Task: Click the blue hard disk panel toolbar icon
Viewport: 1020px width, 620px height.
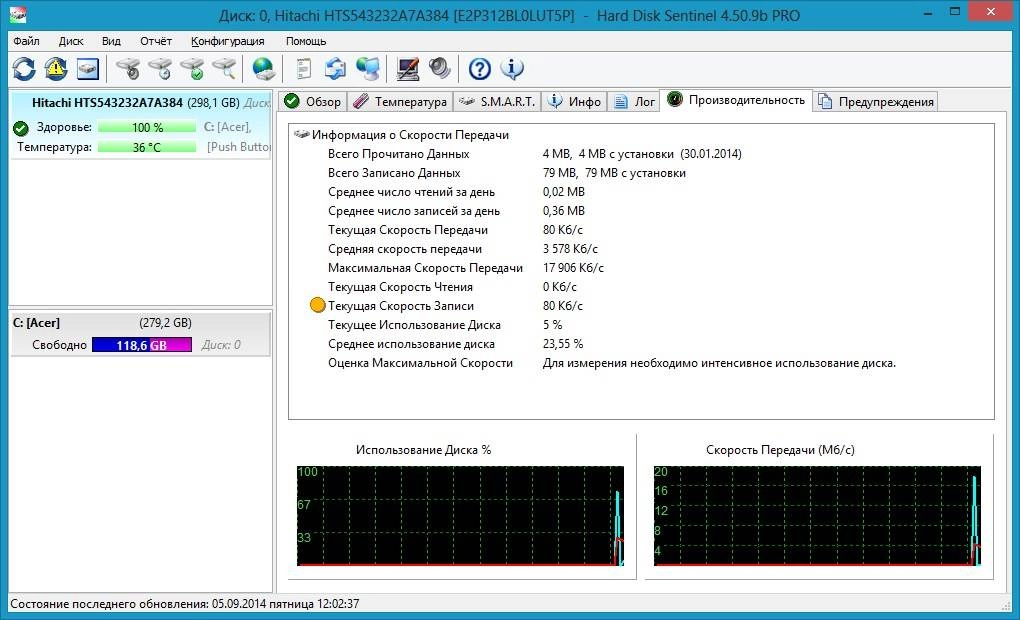Action: [88, 68]
